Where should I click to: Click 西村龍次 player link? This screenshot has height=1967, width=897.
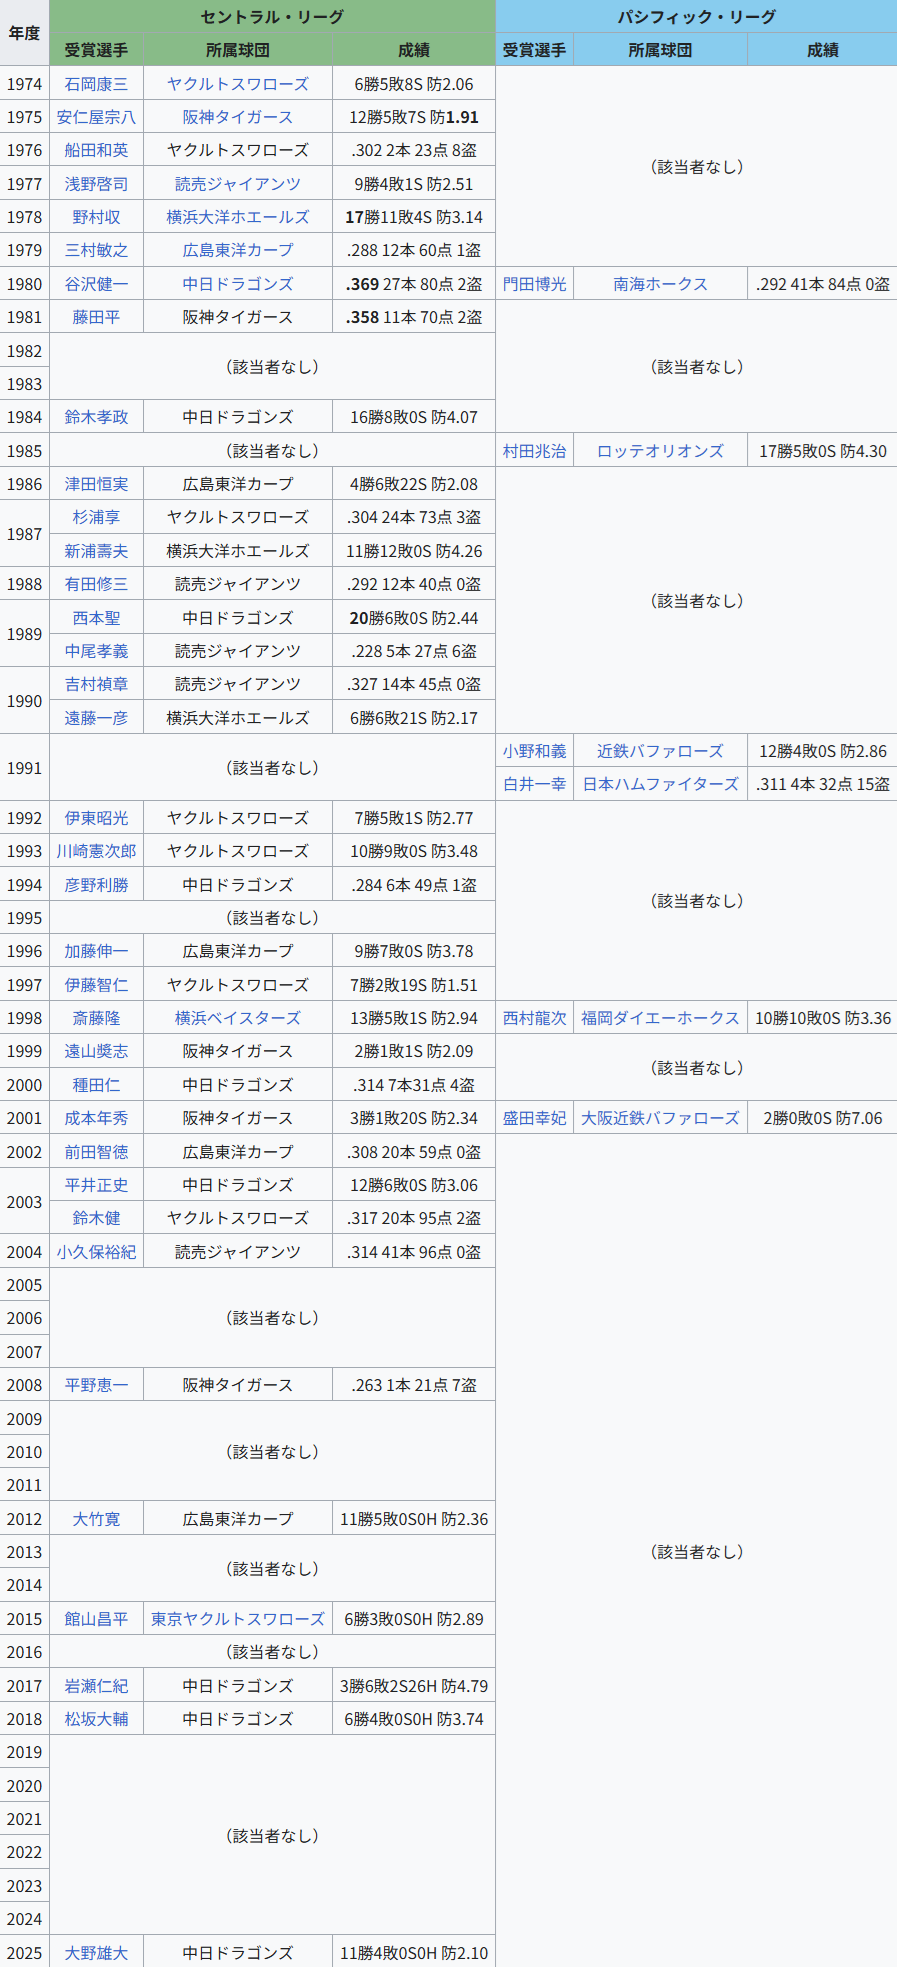coord(534,1018)
